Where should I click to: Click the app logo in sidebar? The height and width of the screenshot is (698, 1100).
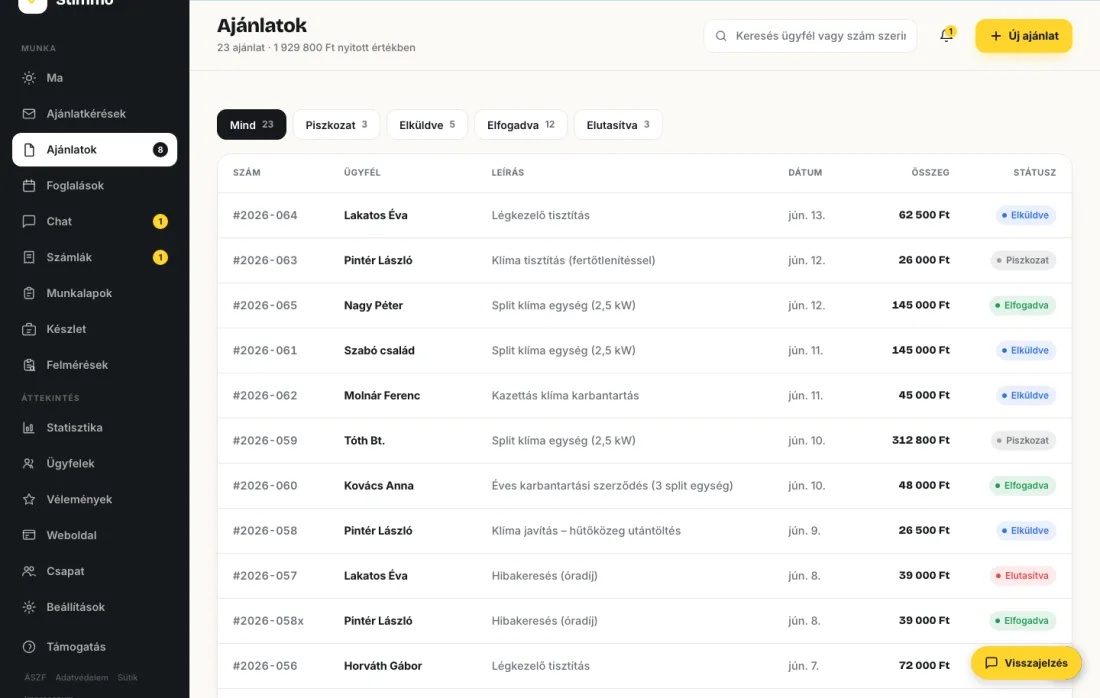[x=32, y=4]
